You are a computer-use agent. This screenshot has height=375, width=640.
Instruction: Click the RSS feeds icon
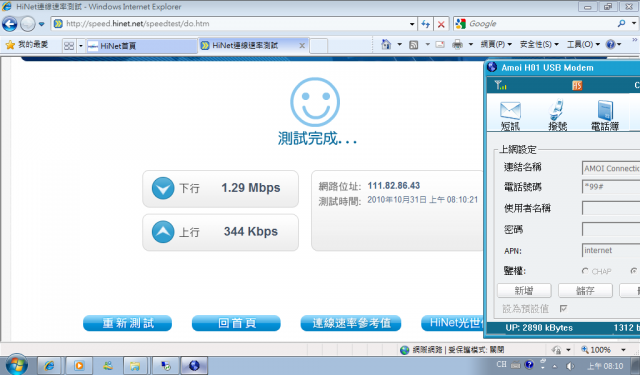coord(413,44)
